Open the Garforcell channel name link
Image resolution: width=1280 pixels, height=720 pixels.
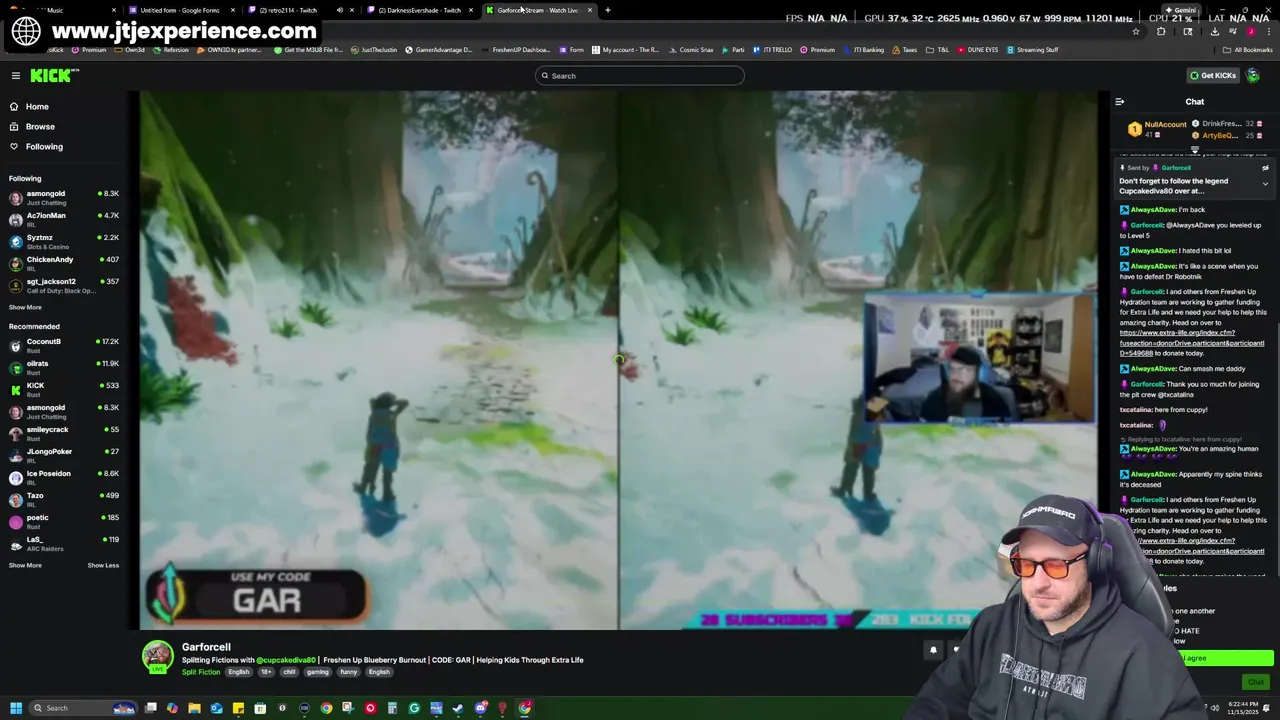(206, 647)
